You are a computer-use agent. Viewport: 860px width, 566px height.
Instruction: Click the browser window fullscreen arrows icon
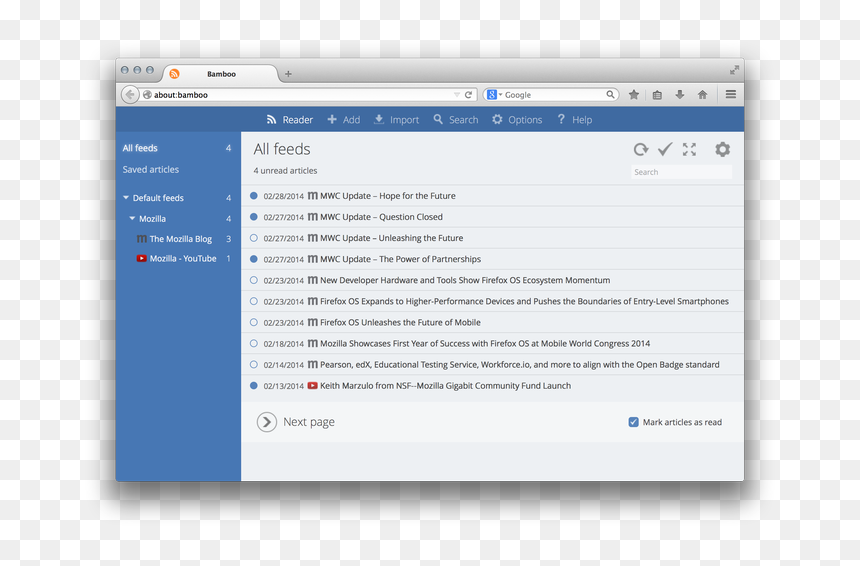click(x=734, y=70)
